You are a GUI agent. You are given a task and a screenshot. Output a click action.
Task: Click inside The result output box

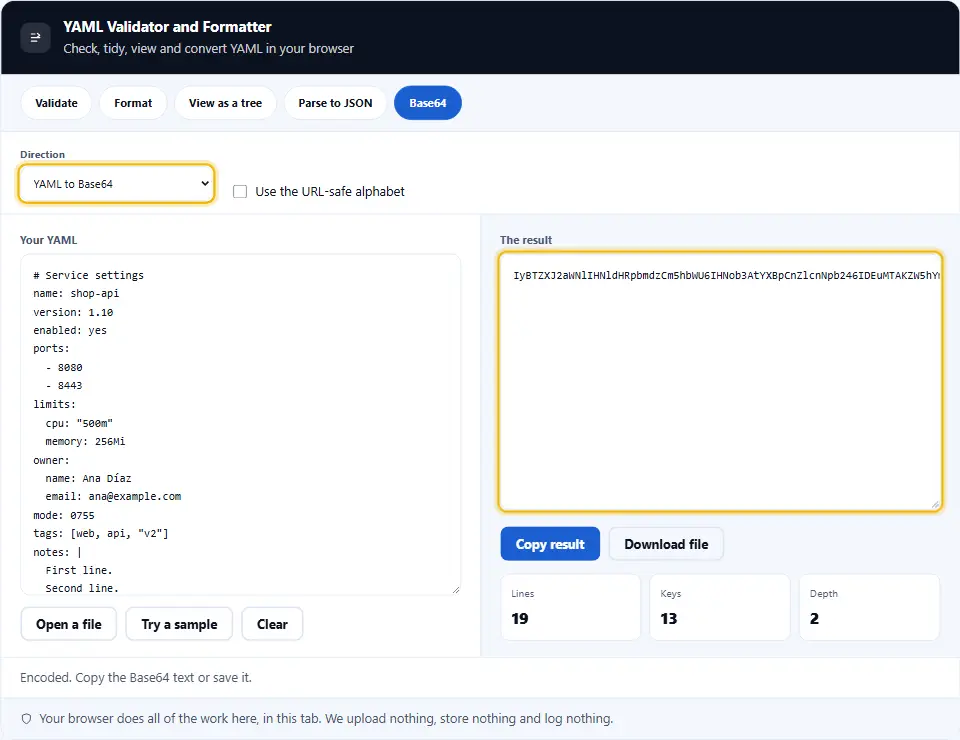721,381
